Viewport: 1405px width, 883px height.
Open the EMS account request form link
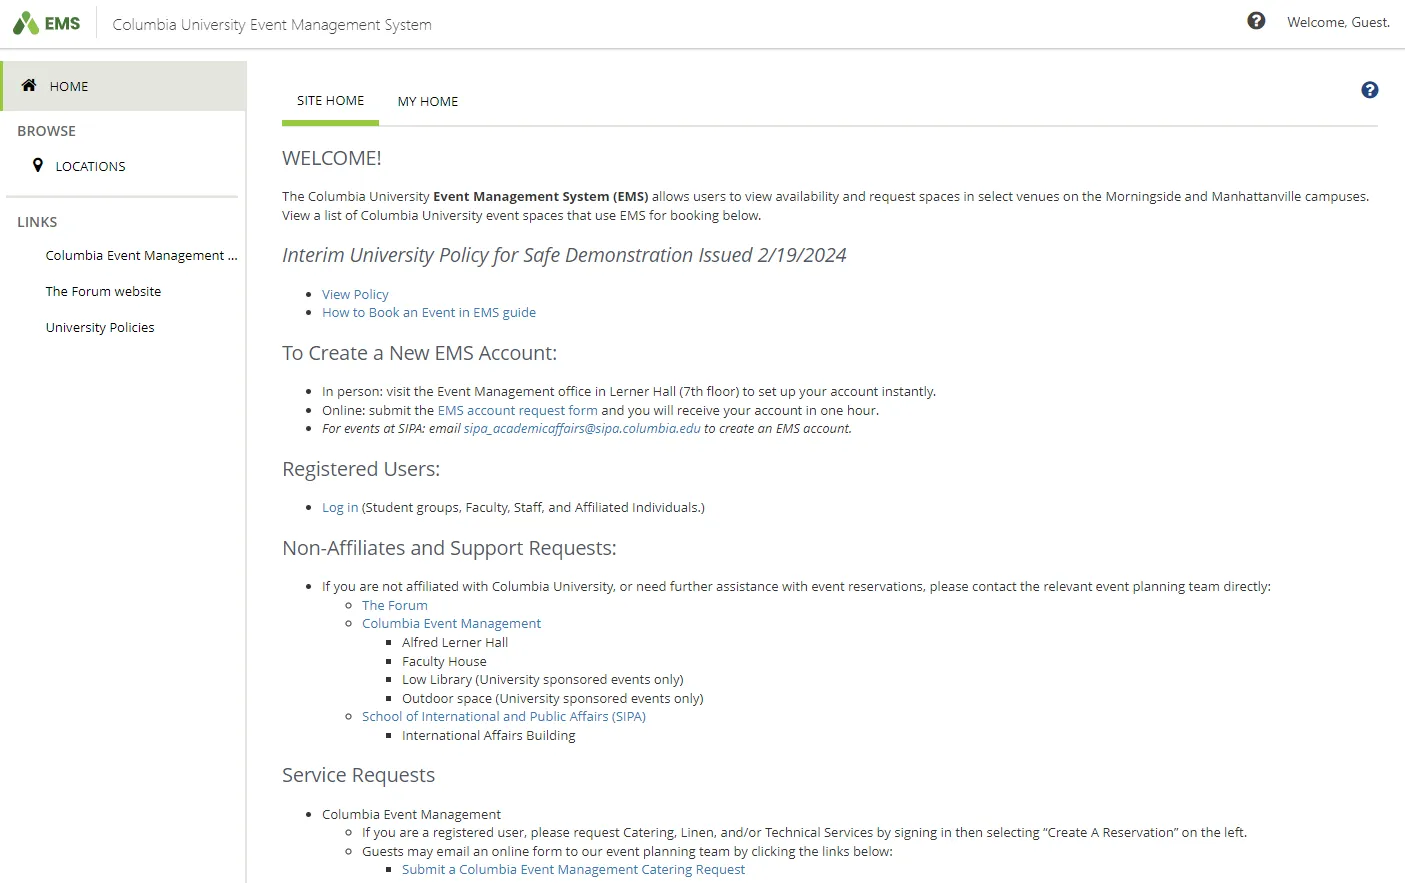[x=517, y=410]
